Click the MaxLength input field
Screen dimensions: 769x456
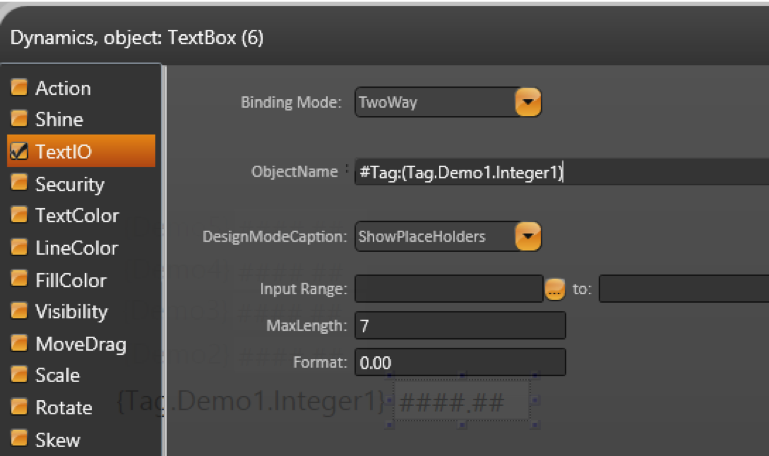click(x=460, y=326)
